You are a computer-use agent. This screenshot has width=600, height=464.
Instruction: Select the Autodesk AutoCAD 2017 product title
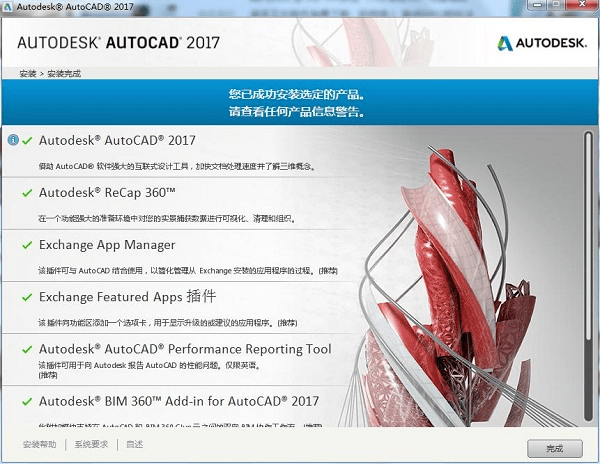point(117,140)
